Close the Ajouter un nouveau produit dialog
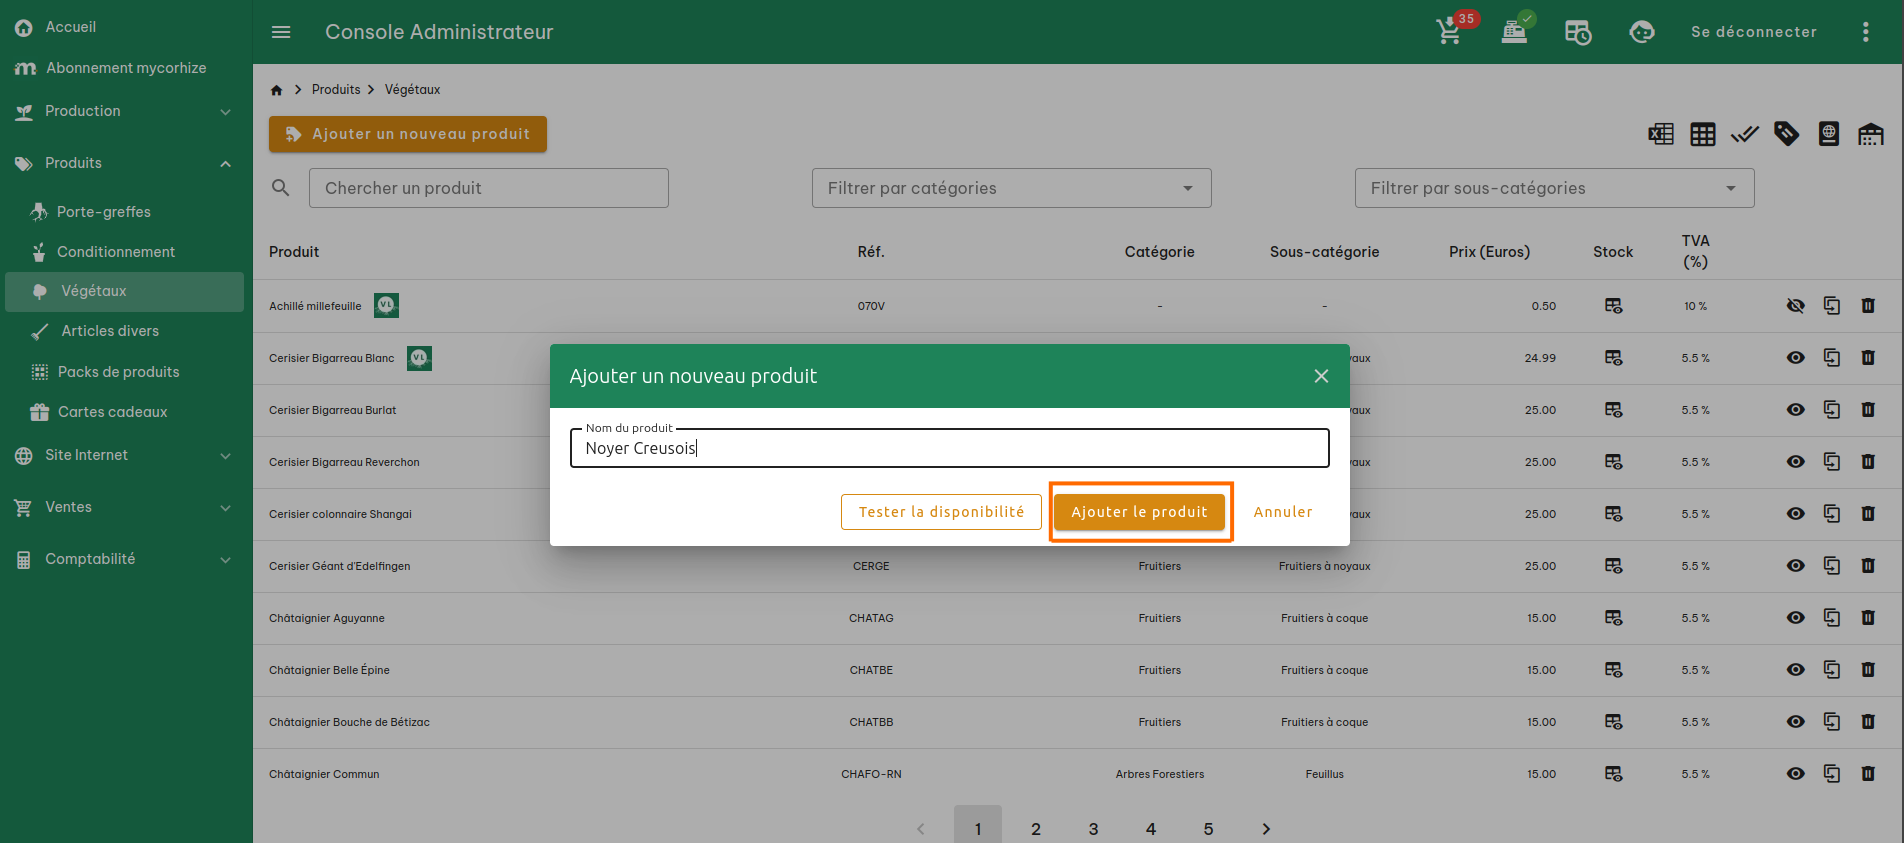 [x=1321, y=376]
